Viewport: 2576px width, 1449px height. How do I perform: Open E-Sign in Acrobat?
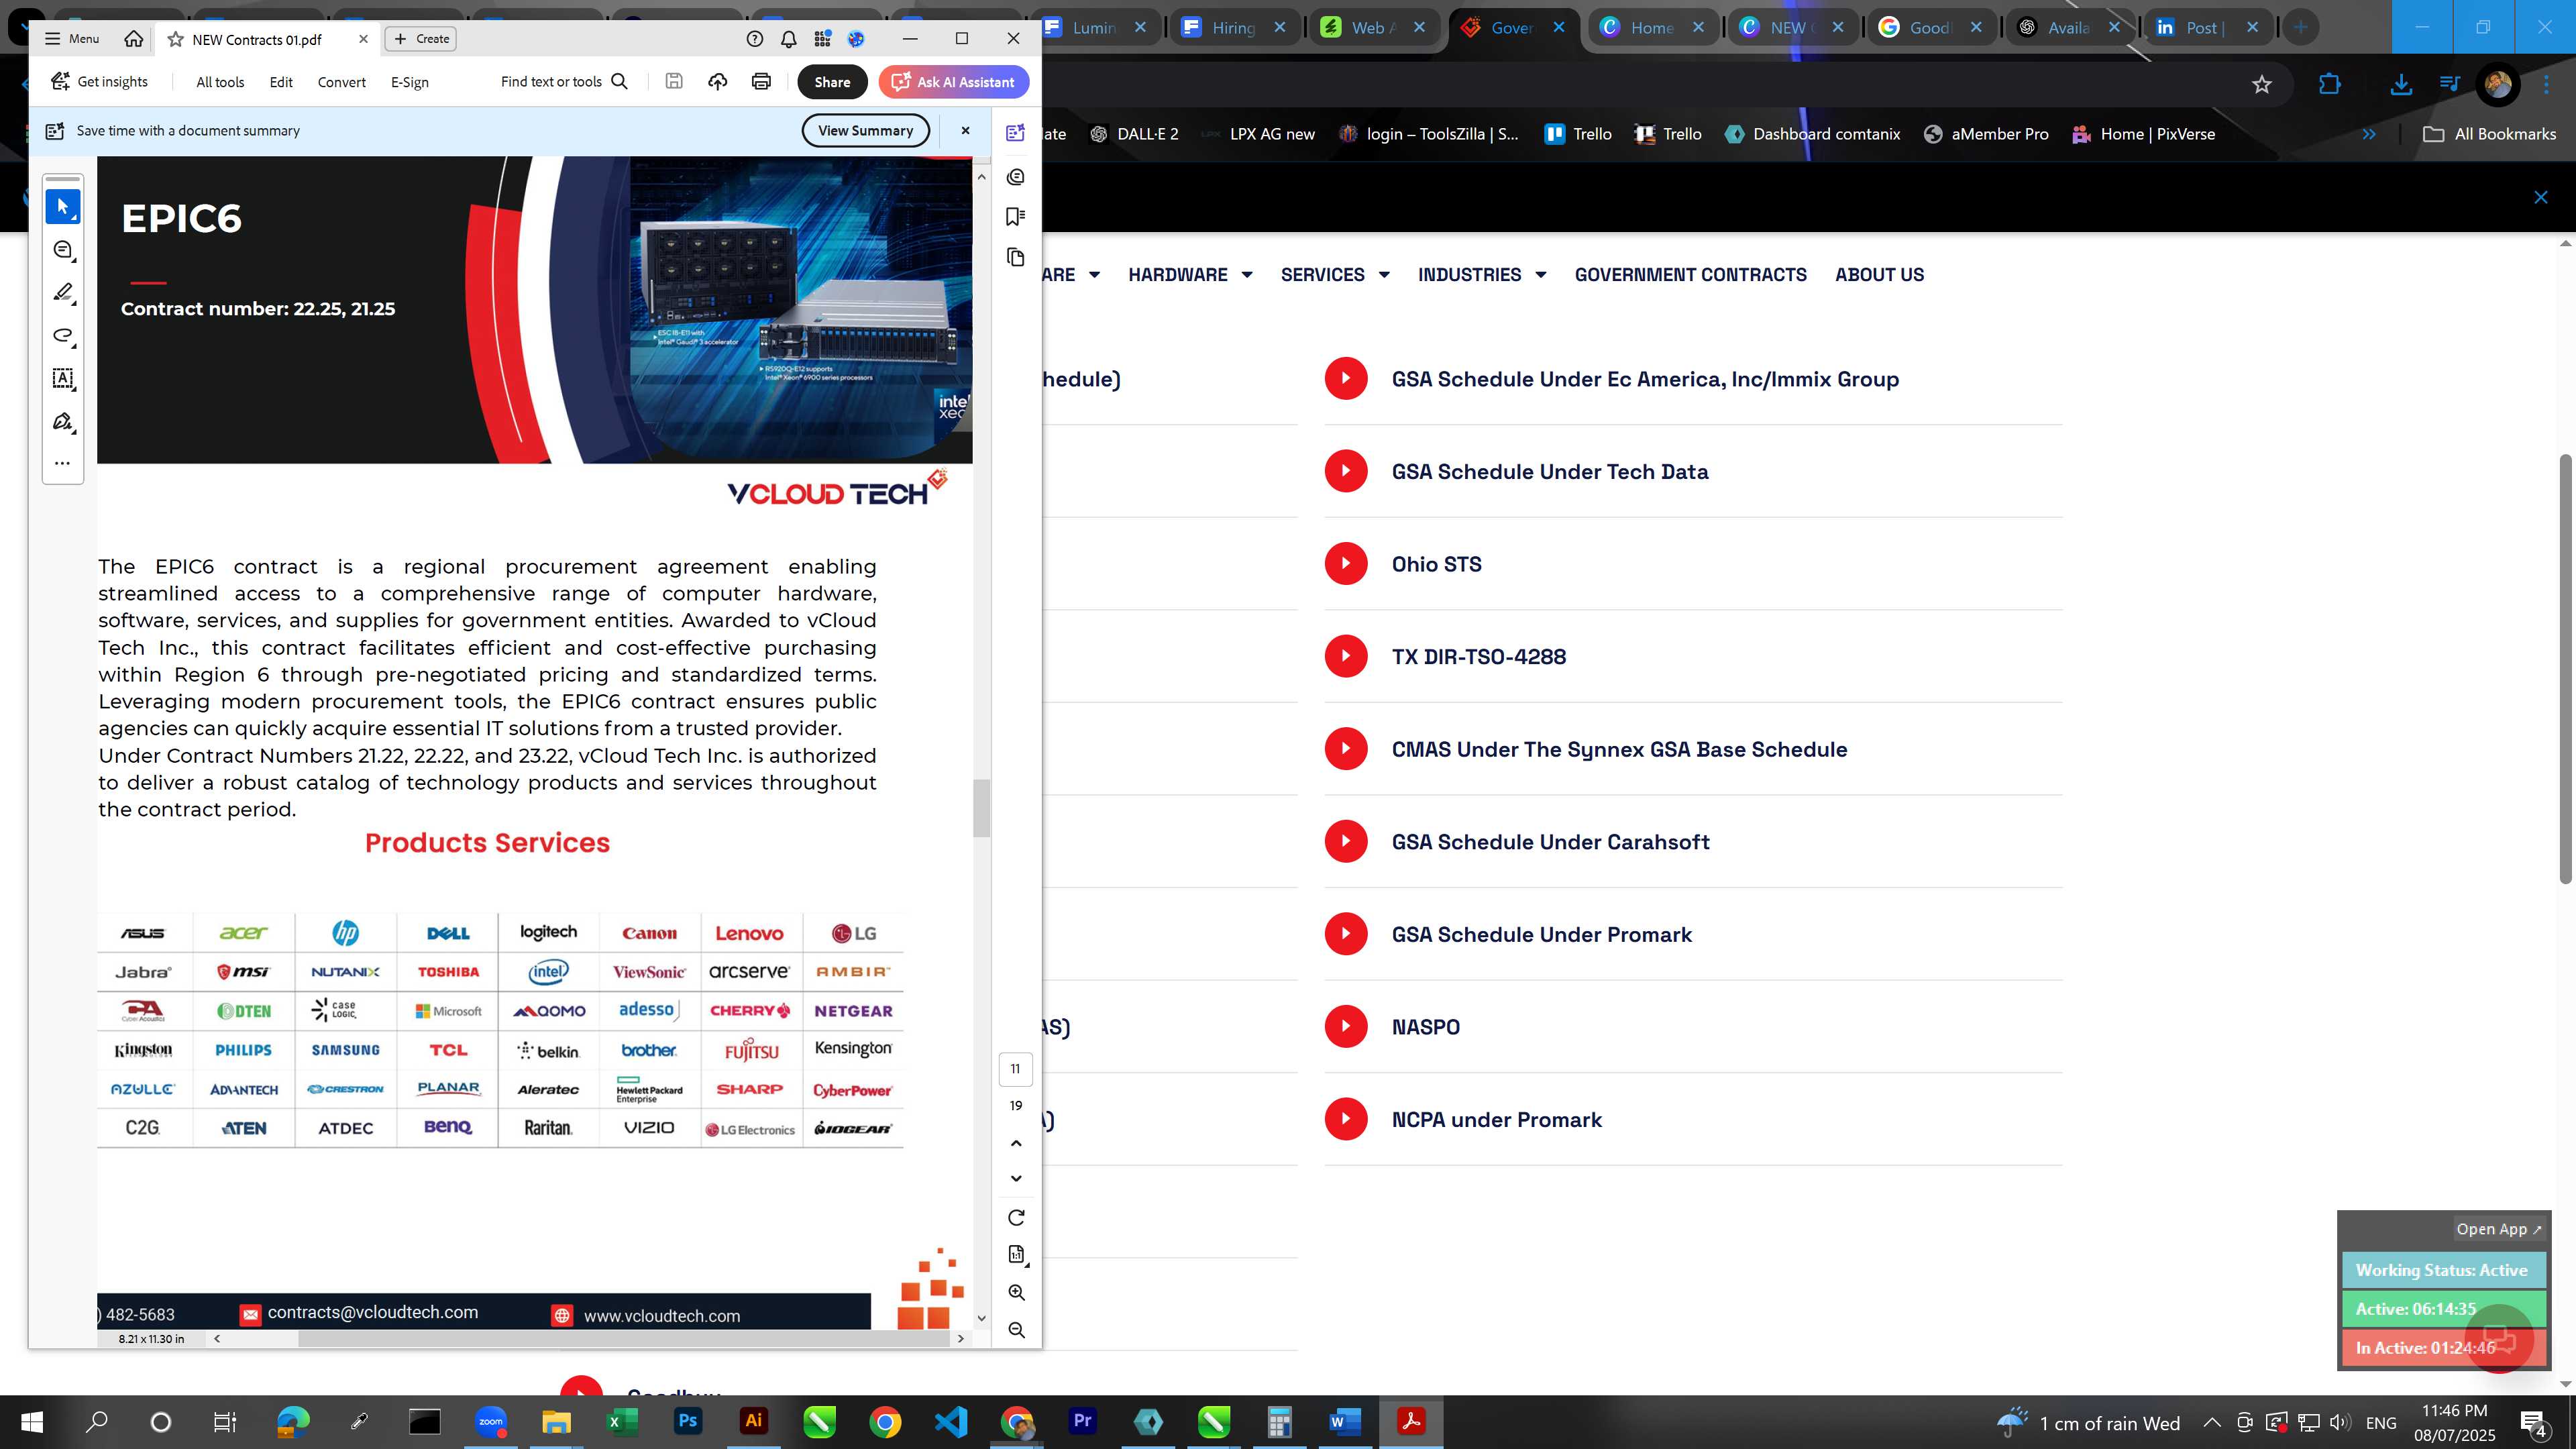tap(410, 82)
